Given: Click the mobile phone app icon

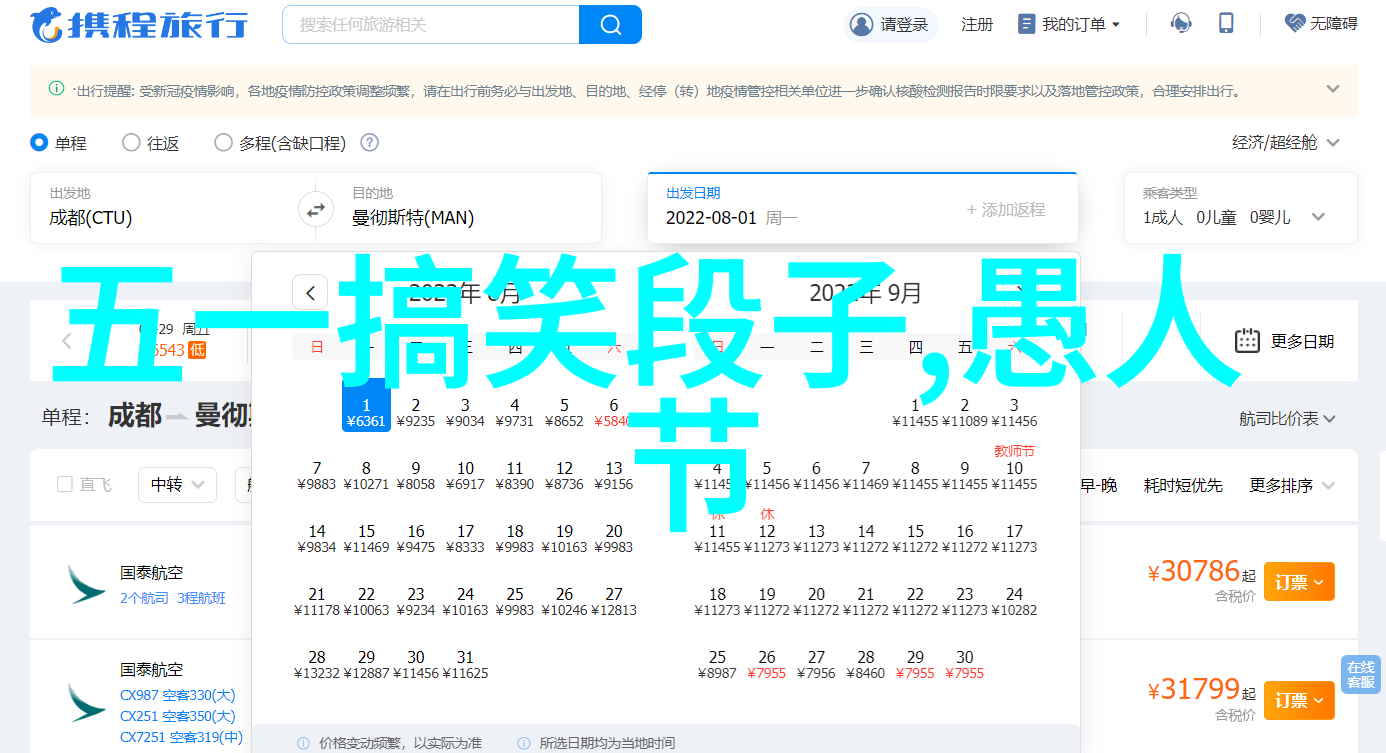Looking at the screenshot, I should pos(1227,24).
